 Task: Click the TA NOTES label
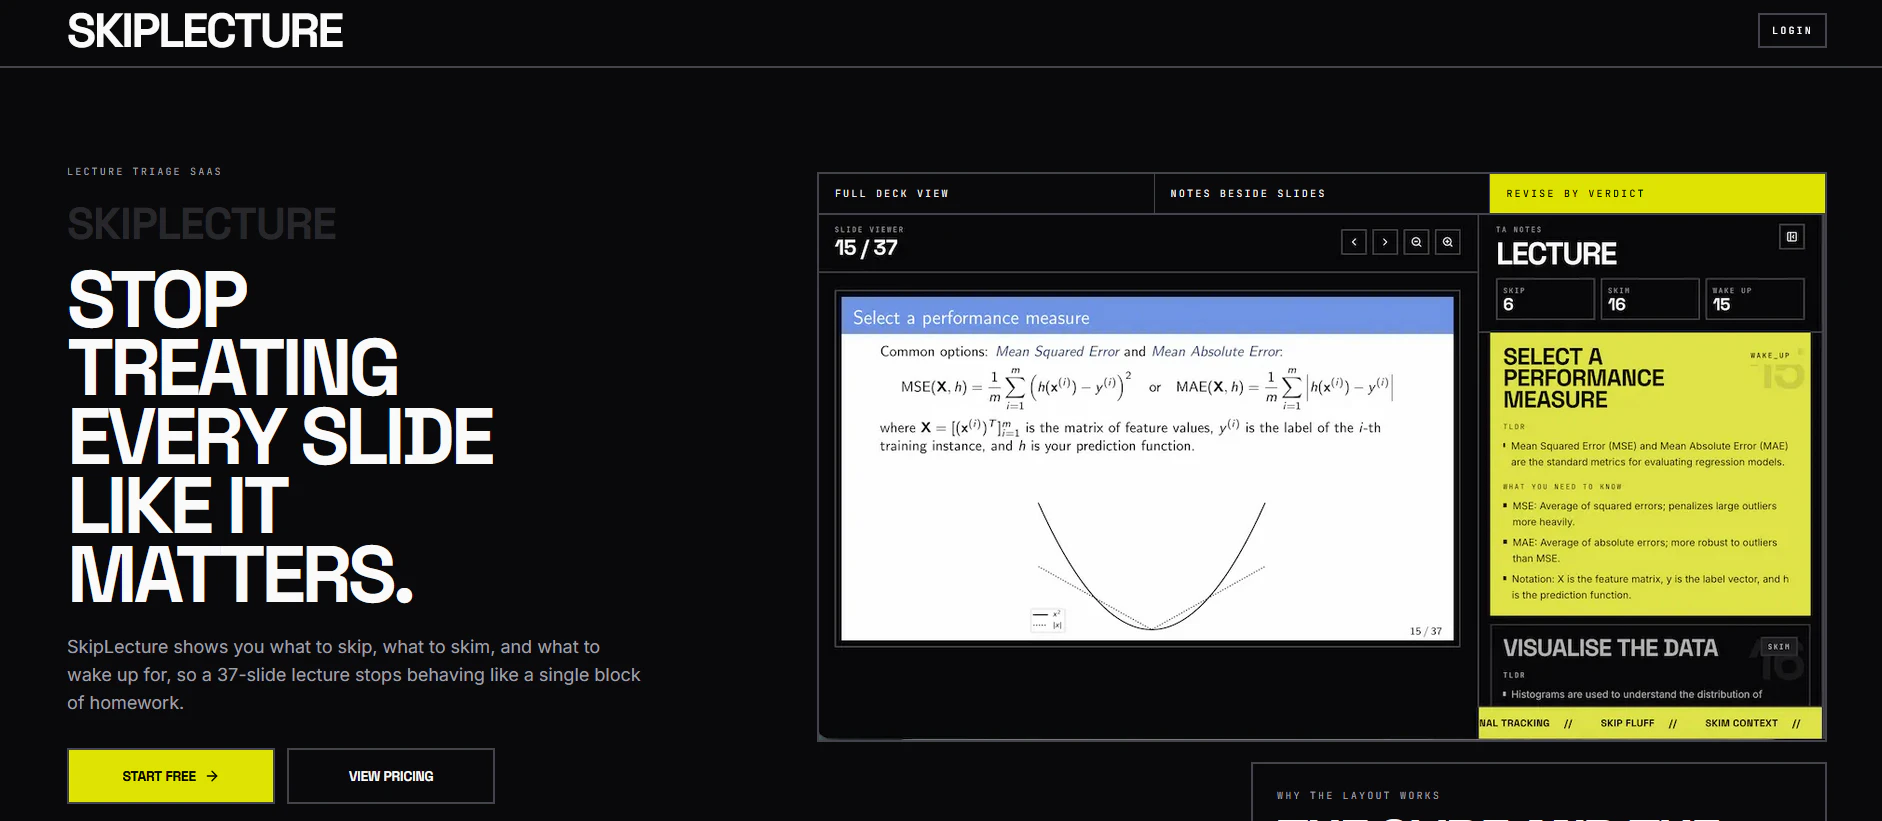[x=1519, y=230]
